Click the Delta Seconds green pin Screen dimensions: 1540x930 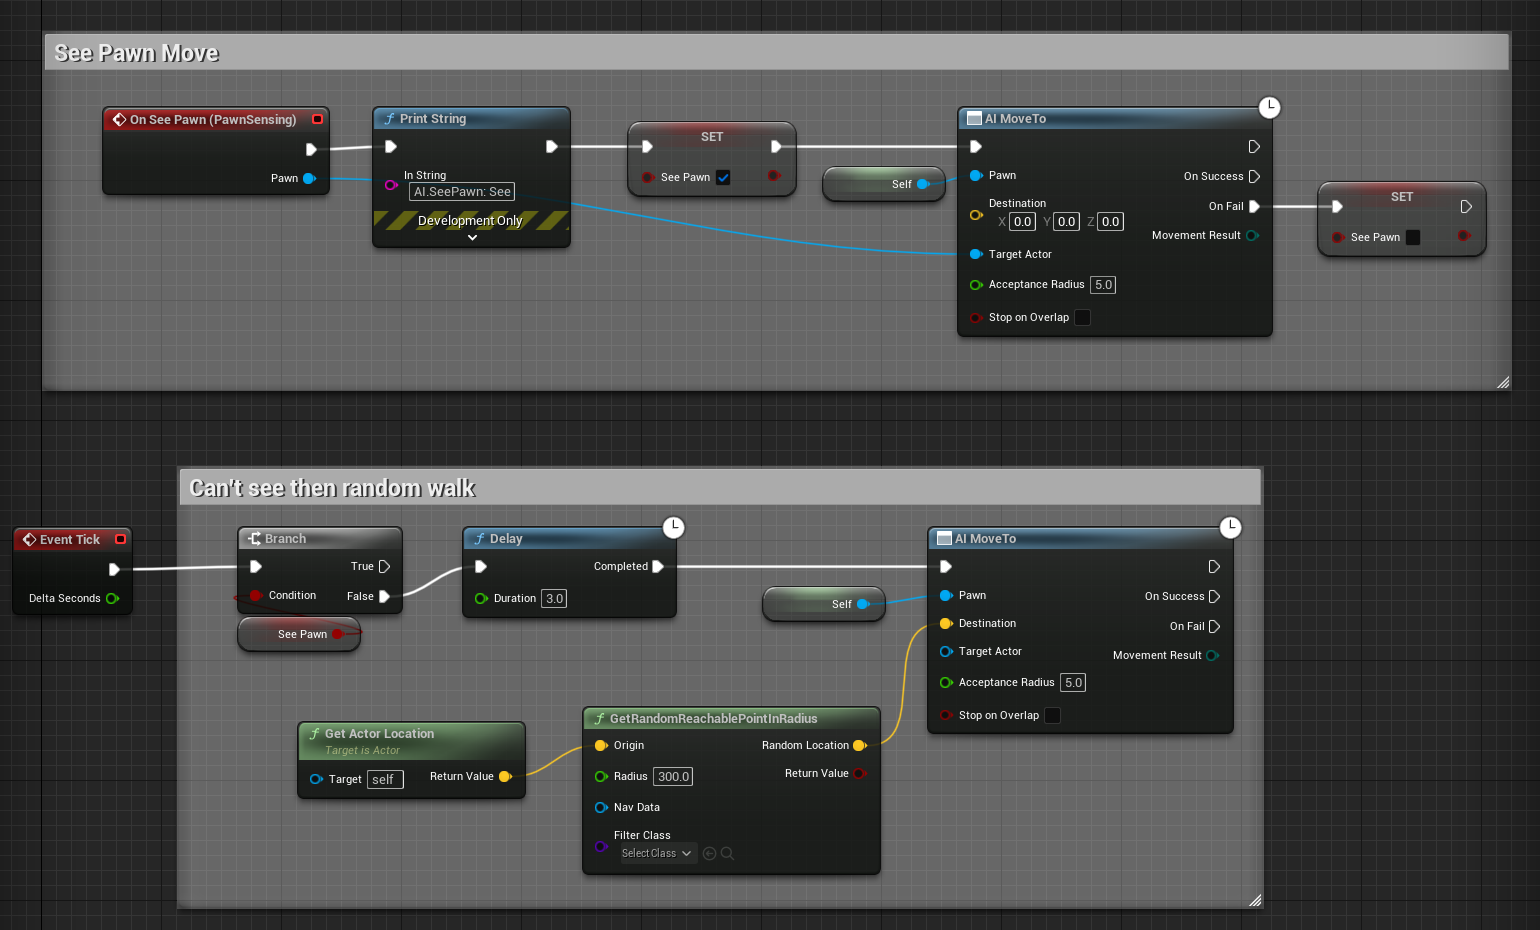coord(112,598)
